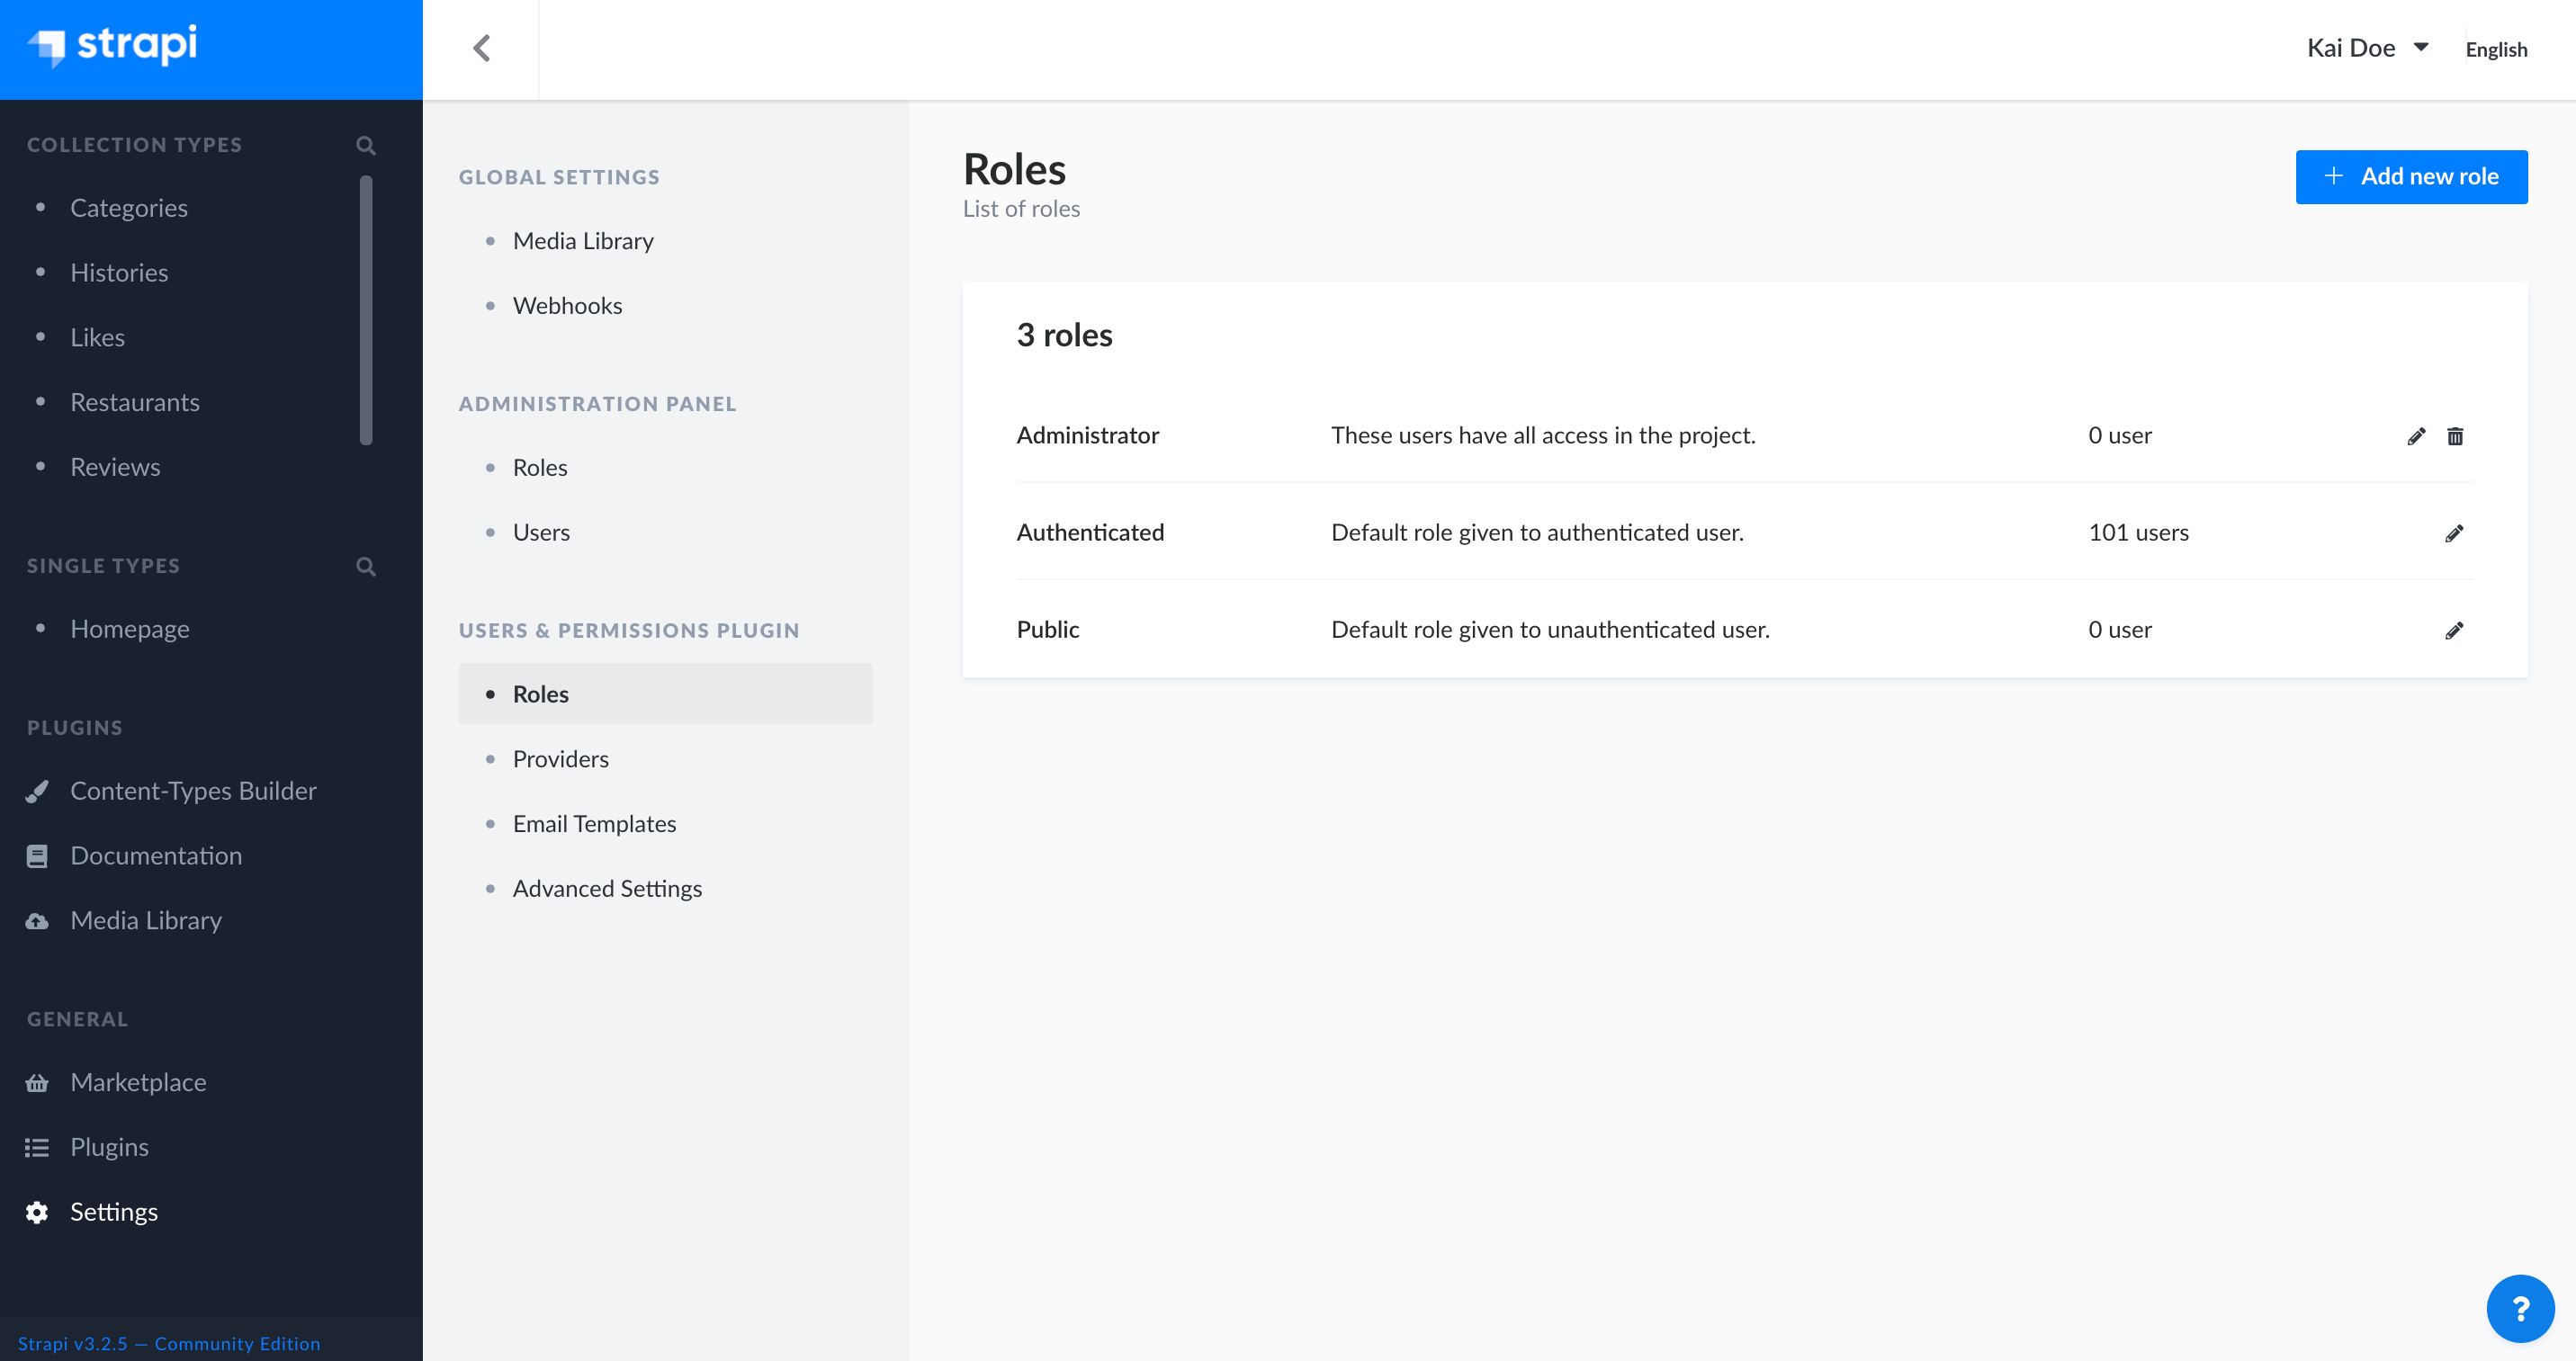This screenshot has width=2576, height=1361.
Task: Open the Documentation plugin
Action: (x=156, y=855)
